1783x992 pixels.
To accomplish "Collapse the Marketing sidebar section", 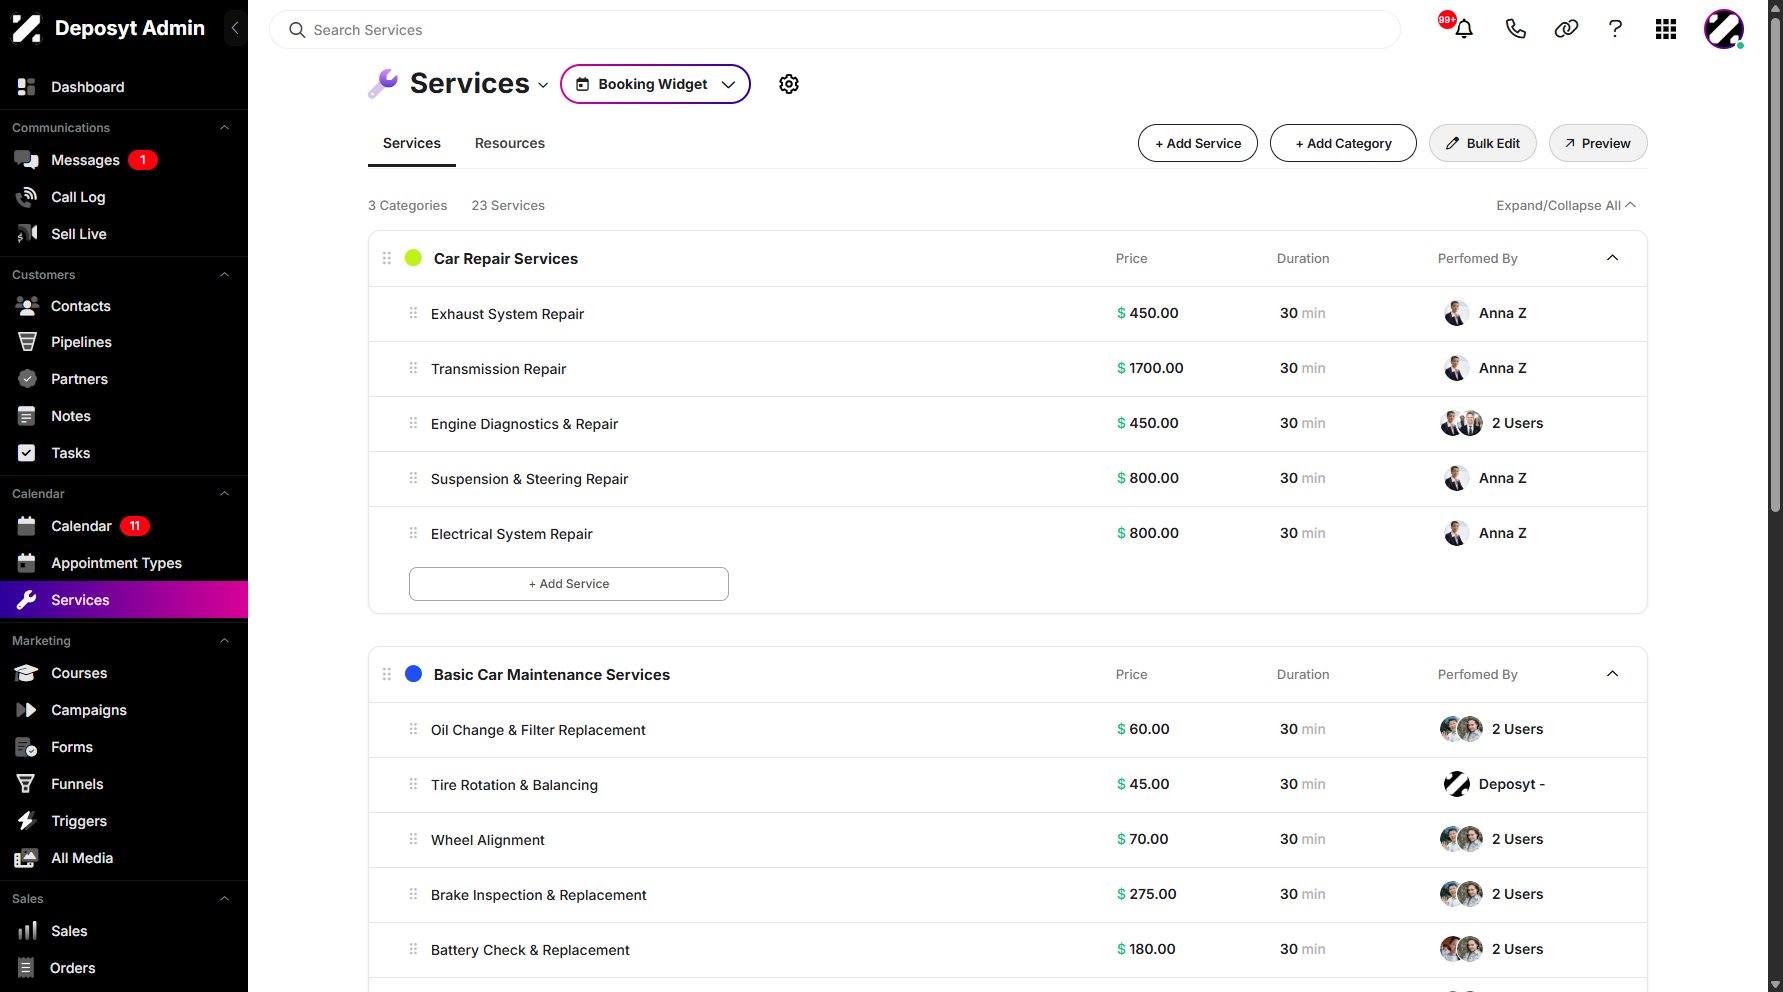I will click(x=224, y=641).
